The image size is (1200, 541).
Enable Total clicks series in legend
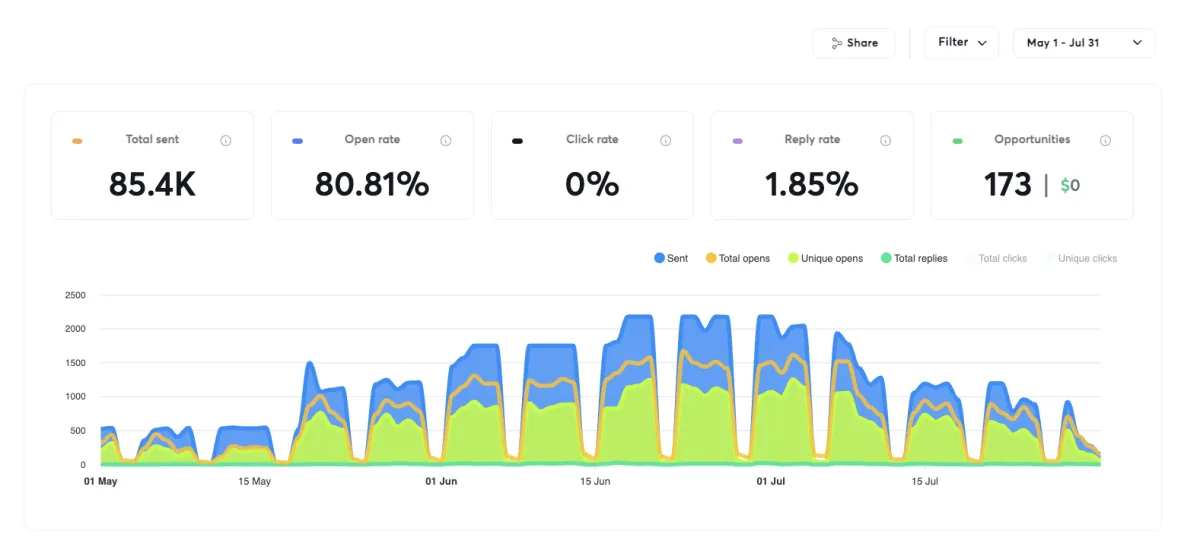tap(996, 258)
